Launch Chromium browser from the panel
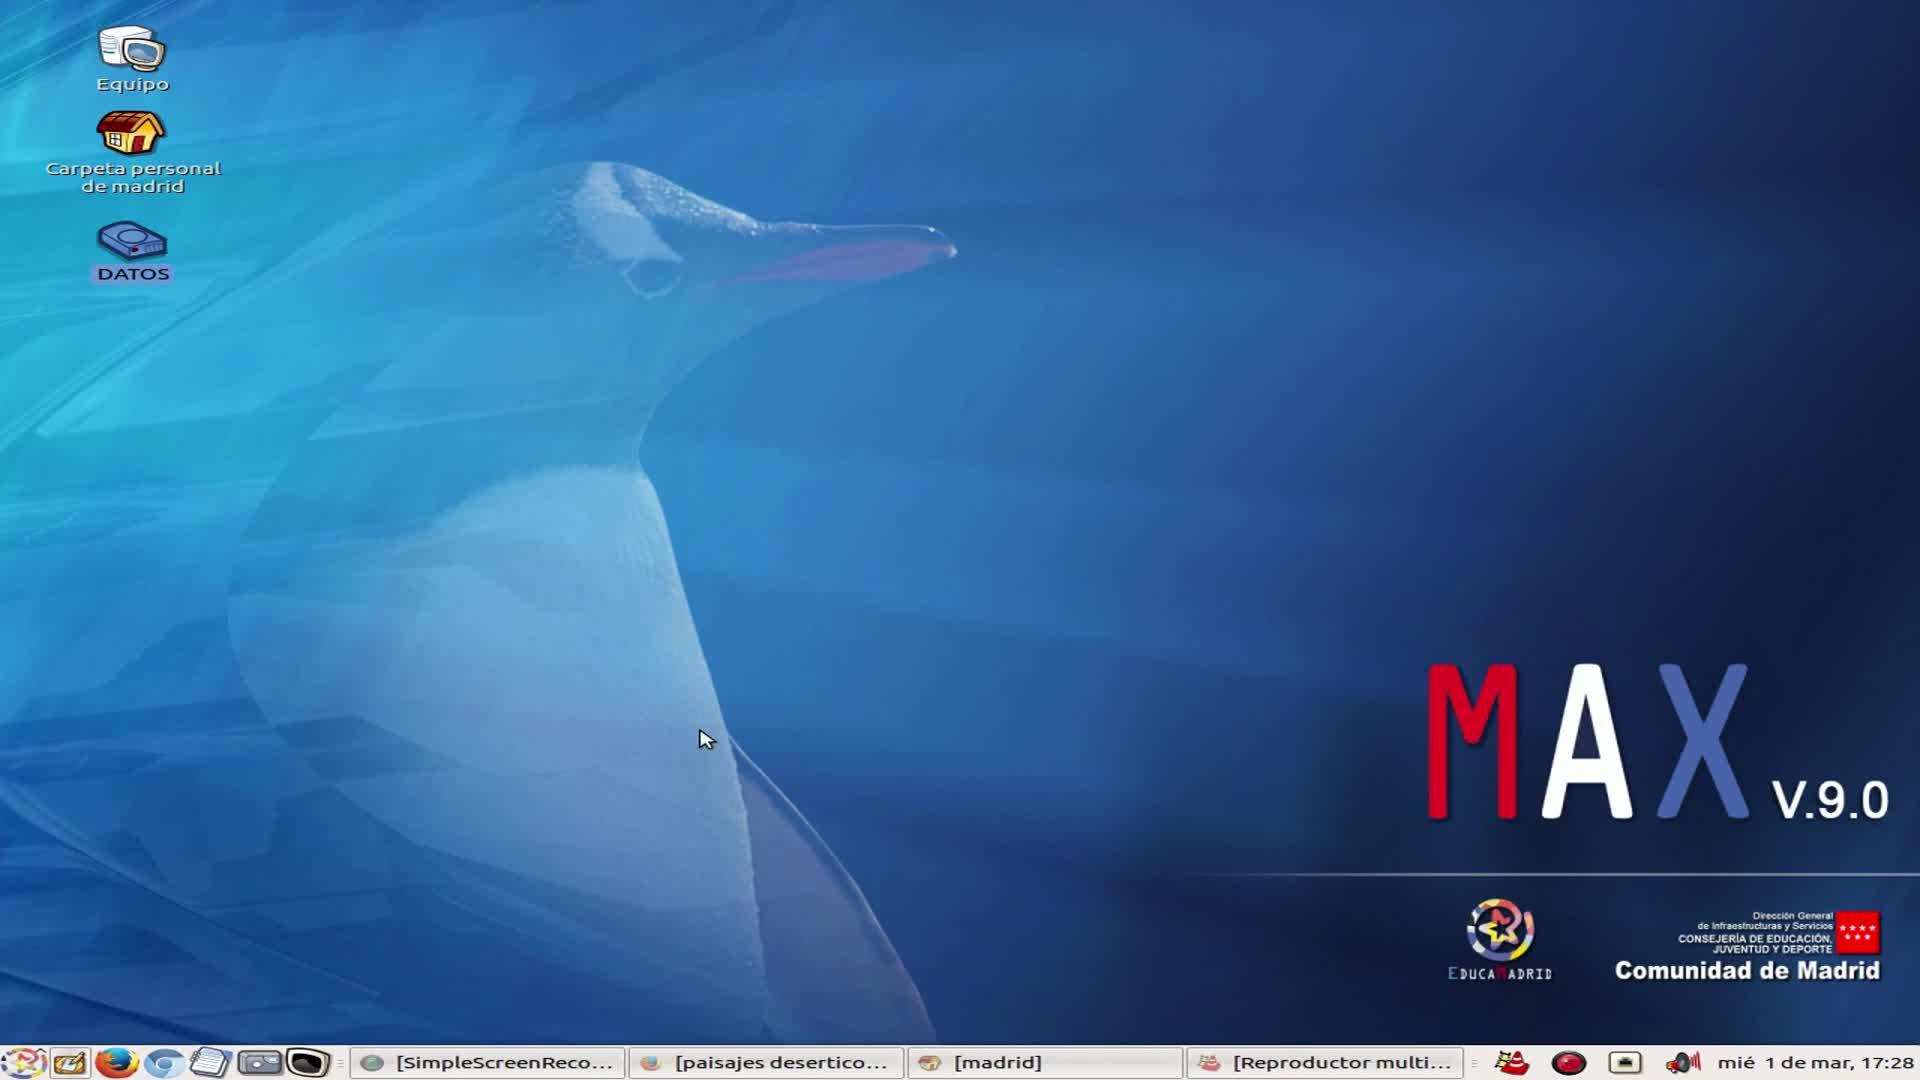Viewport: 1920px width, 1080px height. point(163,1062)
